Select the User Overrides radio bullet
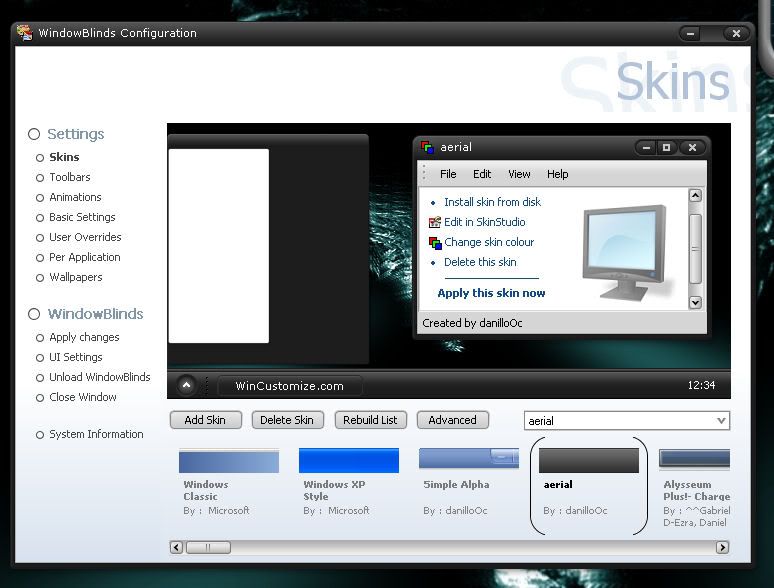The width and height of the screenshot is (774, 588). [x=40, y=238]
